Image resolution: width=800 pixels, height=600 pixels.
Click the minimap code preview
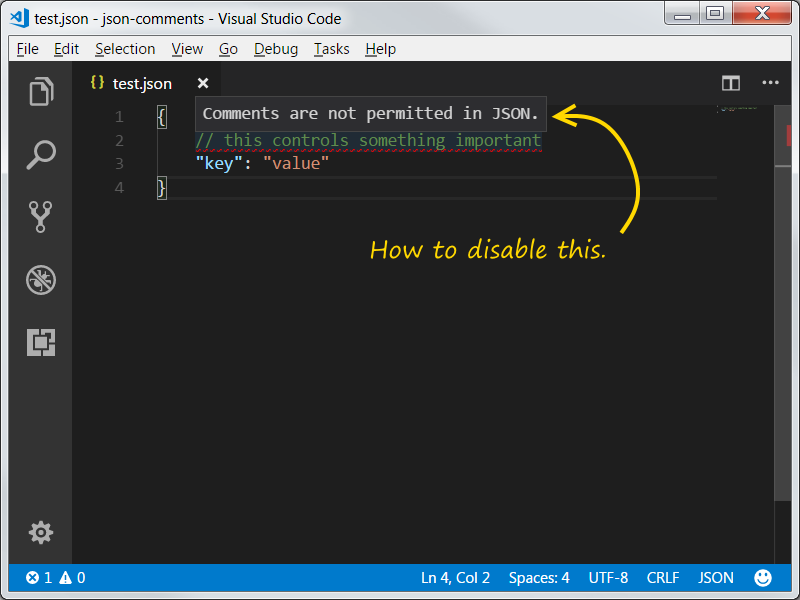(739, 108)
